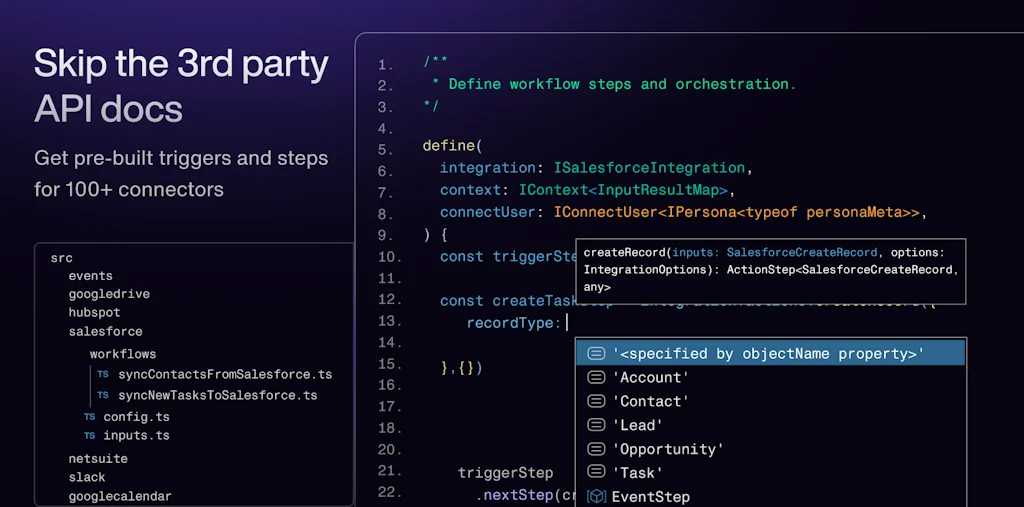
Task: Click 'connectUser' parameter on line 8
Action: [x=488, y=212]
